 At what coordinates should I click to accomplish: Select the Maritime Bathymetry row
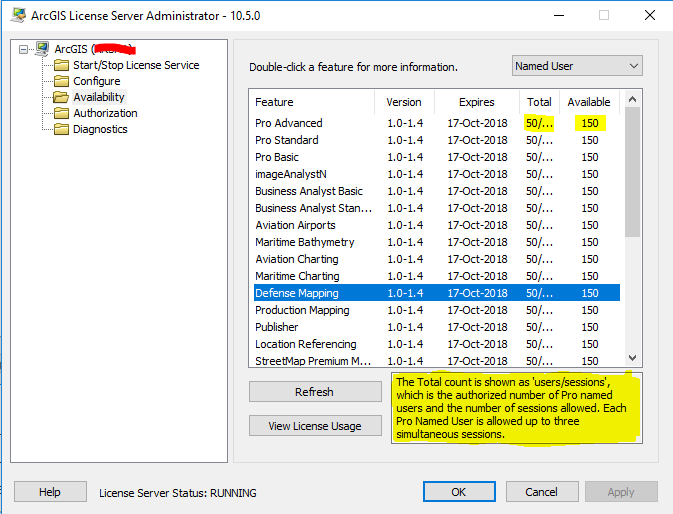[437, 242]
